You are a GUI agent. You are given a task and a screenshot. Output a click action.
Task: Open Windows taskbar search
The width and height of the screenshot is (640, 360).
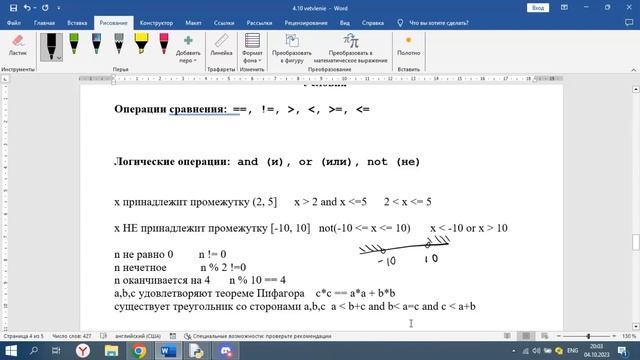point(34,351)
